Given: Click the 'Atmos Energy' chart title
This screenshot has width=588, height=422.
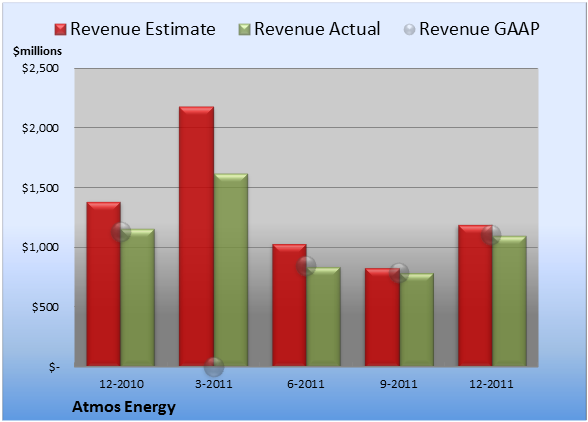Looking at the screenshot, I should coord(124,407).
